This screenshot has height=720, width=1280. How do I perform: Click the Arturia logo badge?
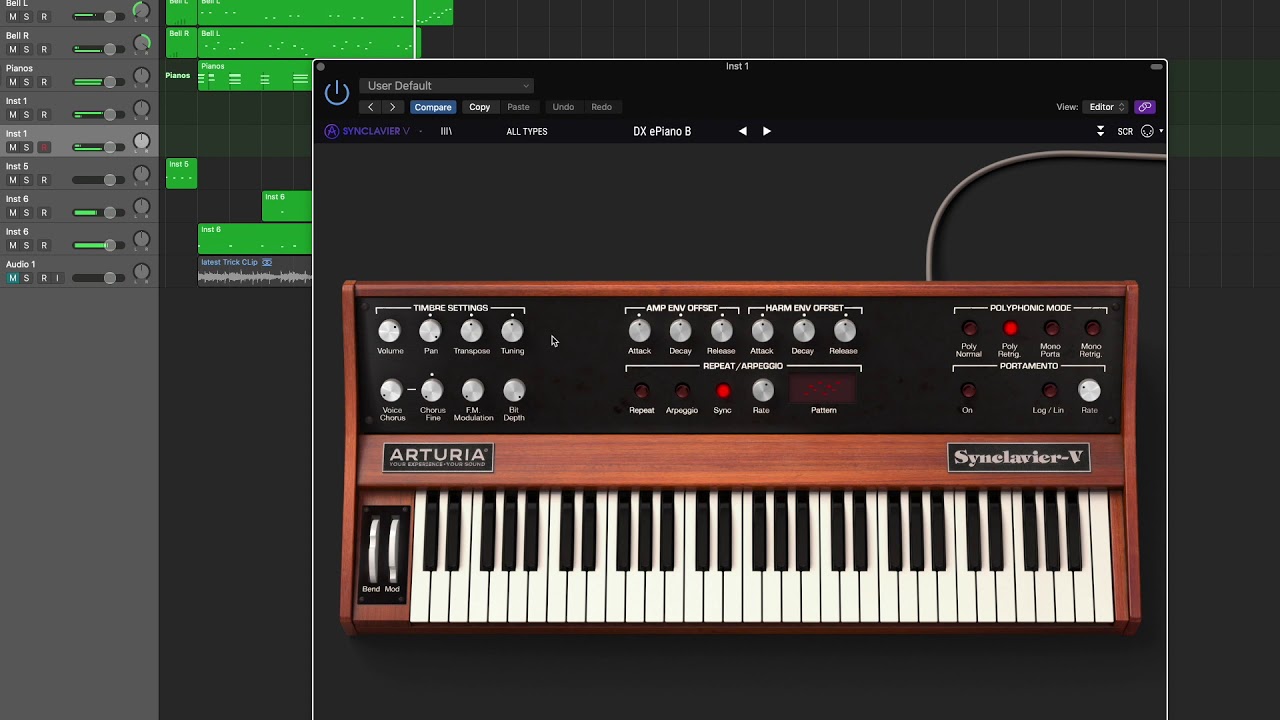click(x=438, y=457)
